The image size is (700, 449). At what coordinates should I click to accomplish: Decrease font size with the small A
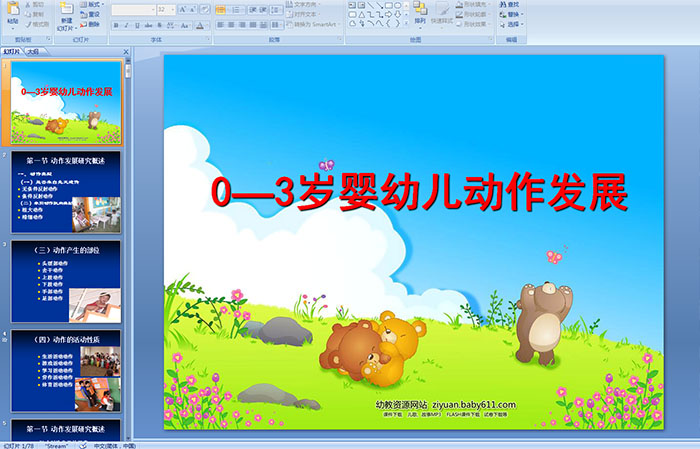(192, 9)
